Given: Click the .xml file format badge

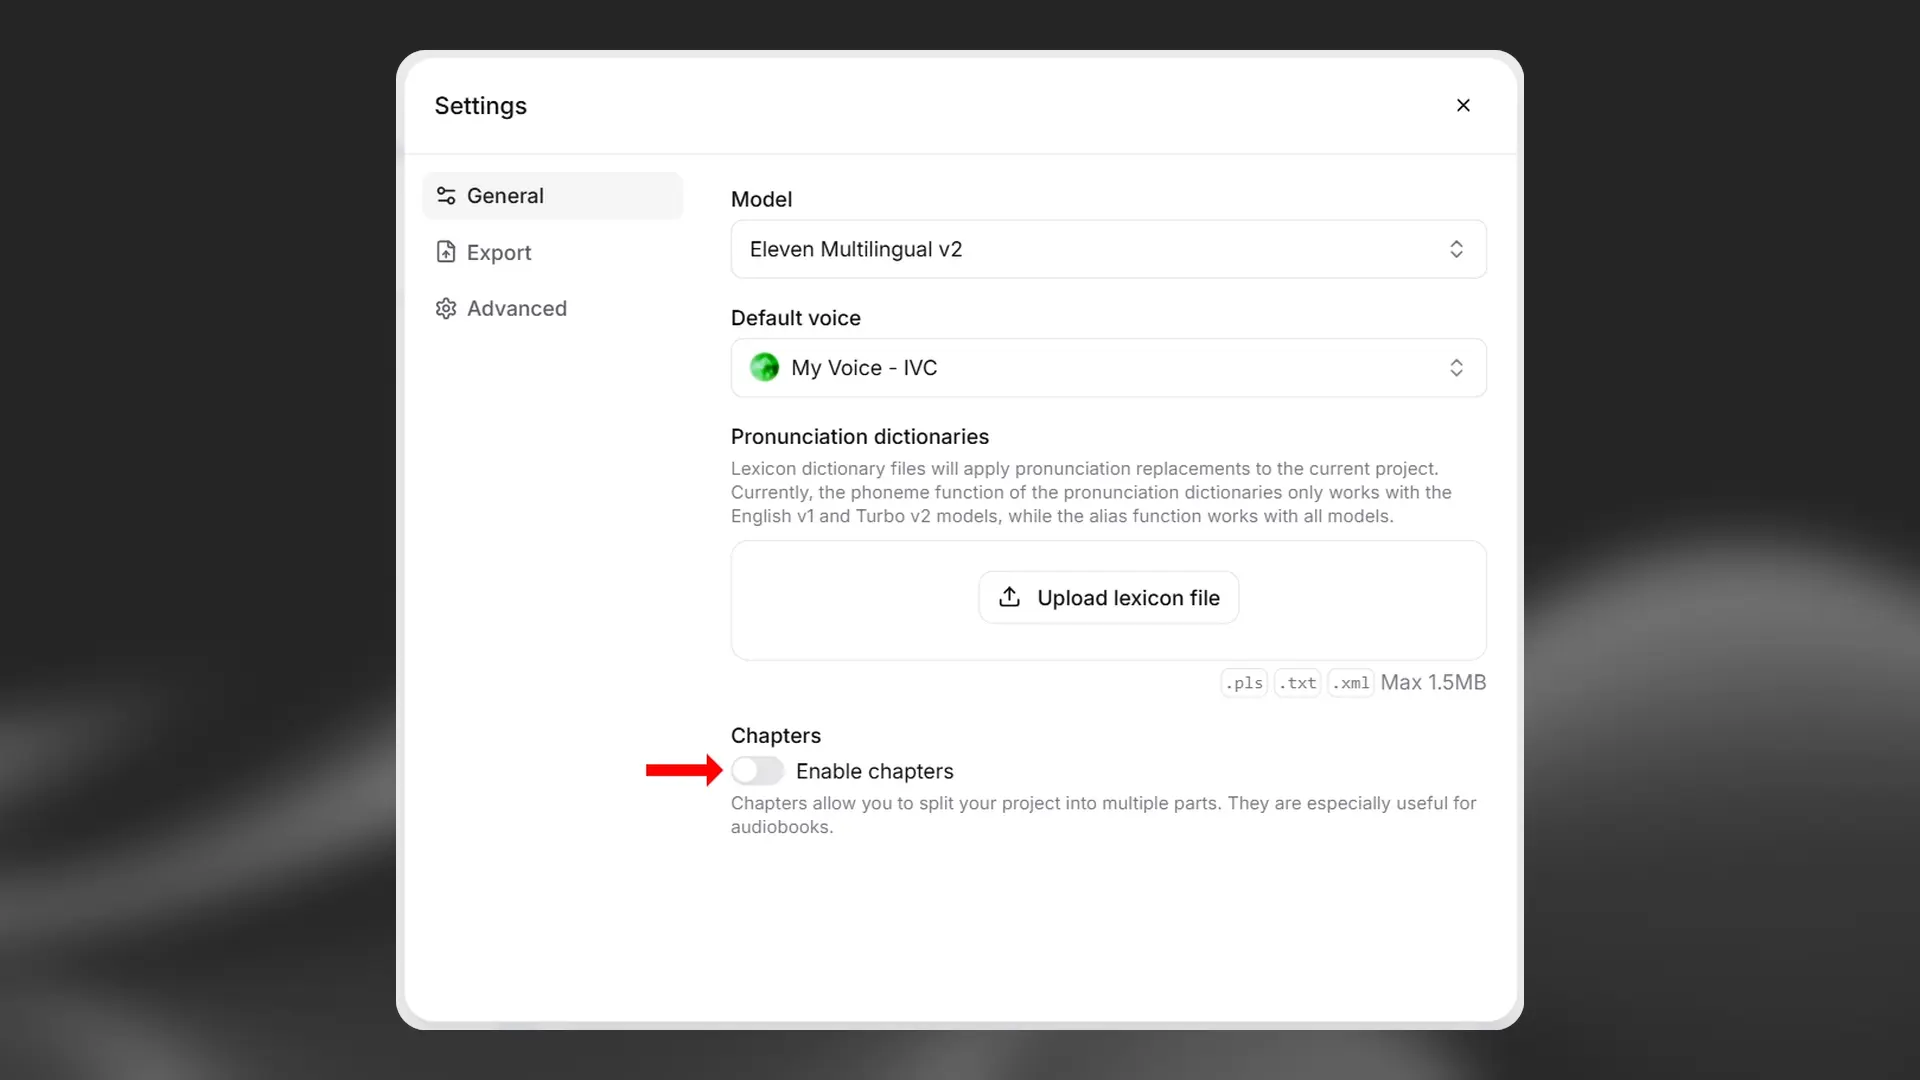Looking at the screenshot, I should pyautogui.click(x=1350, y=682).
